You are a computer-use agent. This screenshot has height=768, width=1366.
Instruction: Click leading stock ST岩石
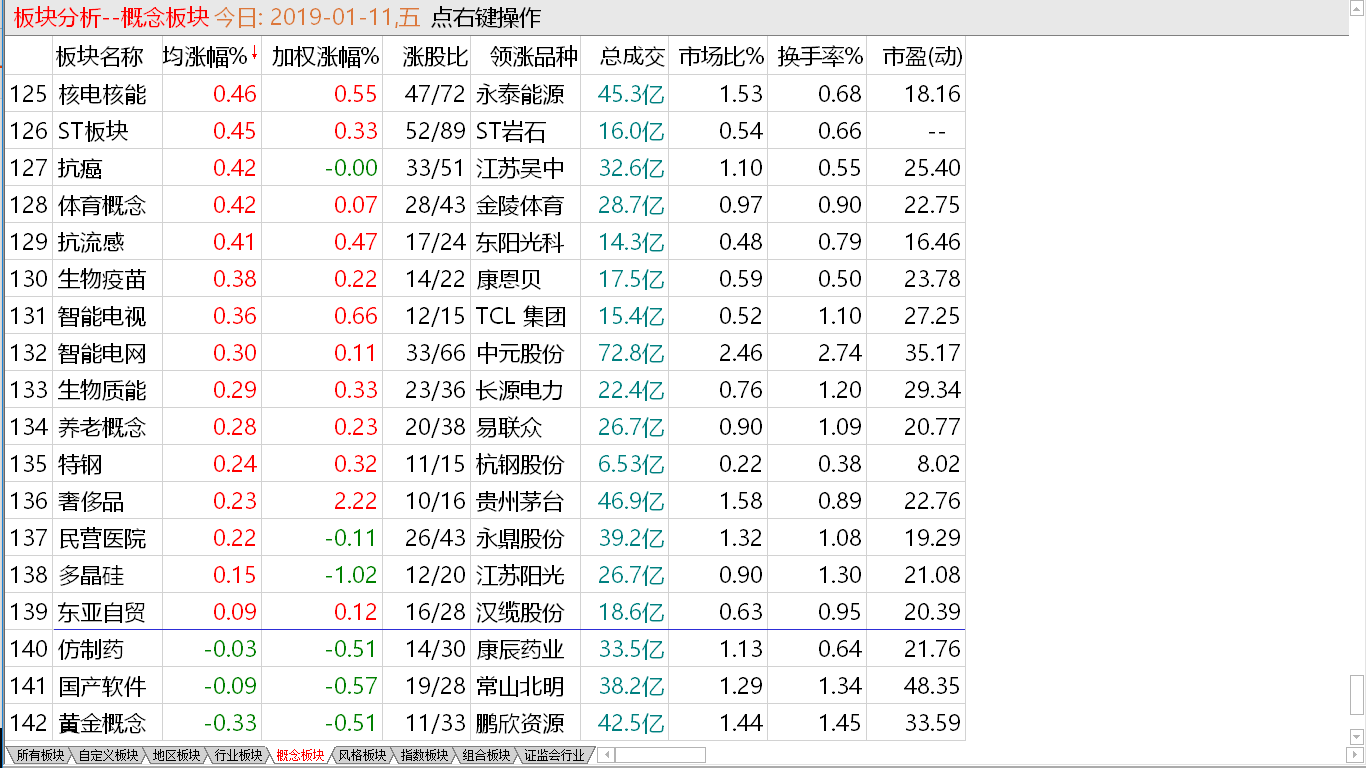[513, 131]
